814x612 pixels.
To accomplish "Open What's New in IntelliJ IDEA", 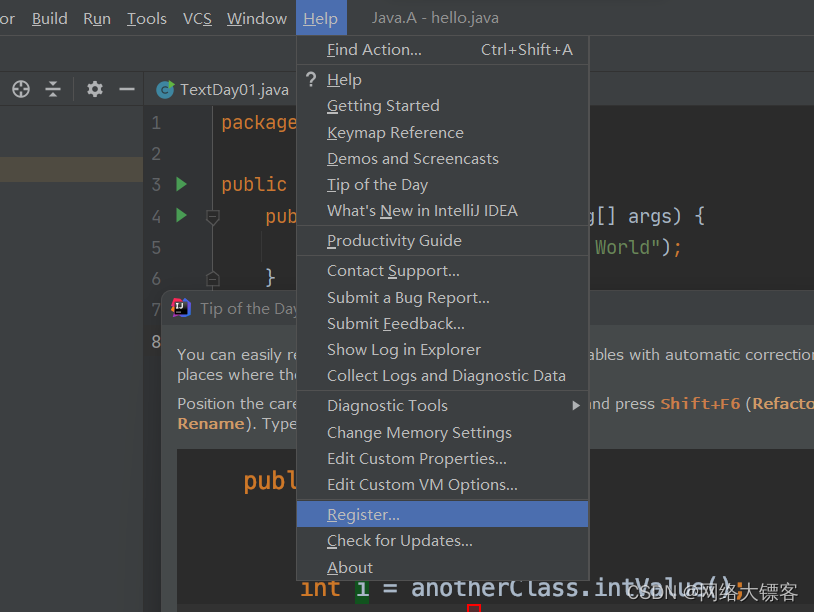I will [x=442, y=211].
